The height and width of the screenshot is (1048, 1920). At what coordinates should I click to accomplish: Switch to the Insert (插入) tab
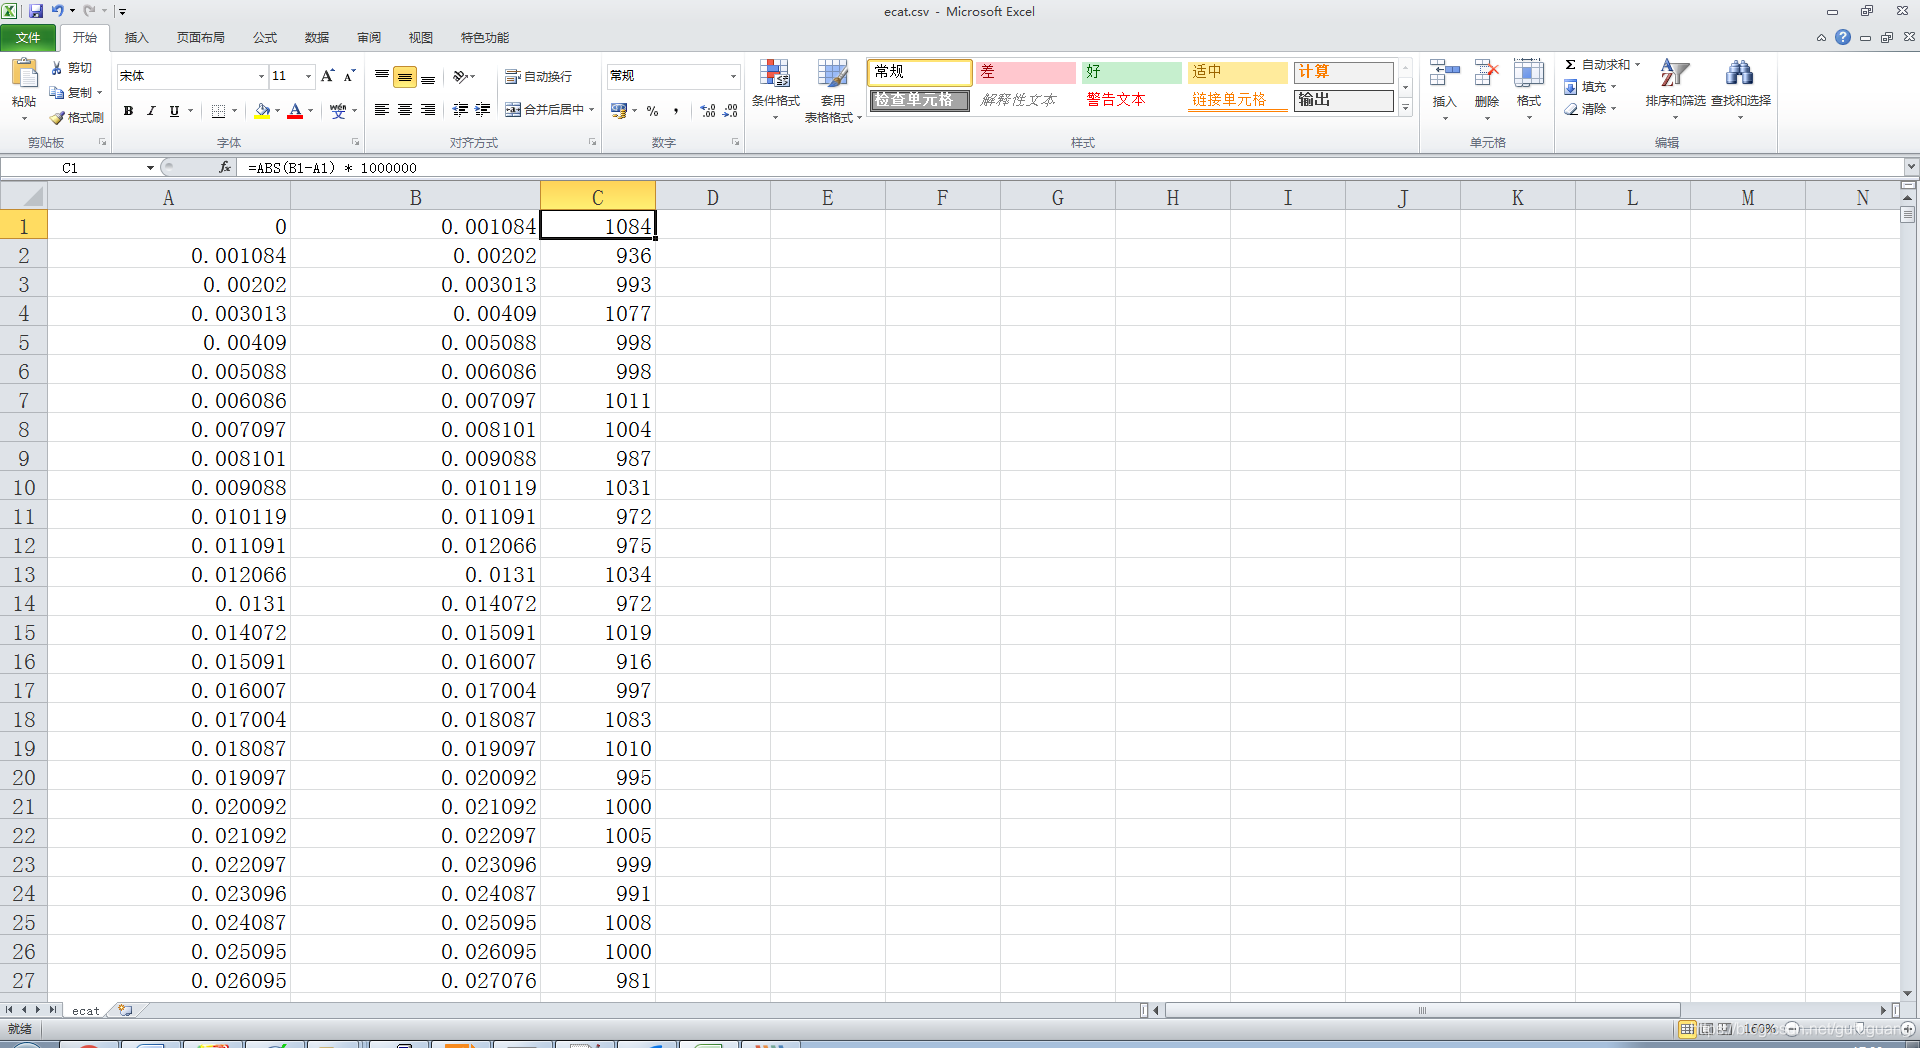136,38
